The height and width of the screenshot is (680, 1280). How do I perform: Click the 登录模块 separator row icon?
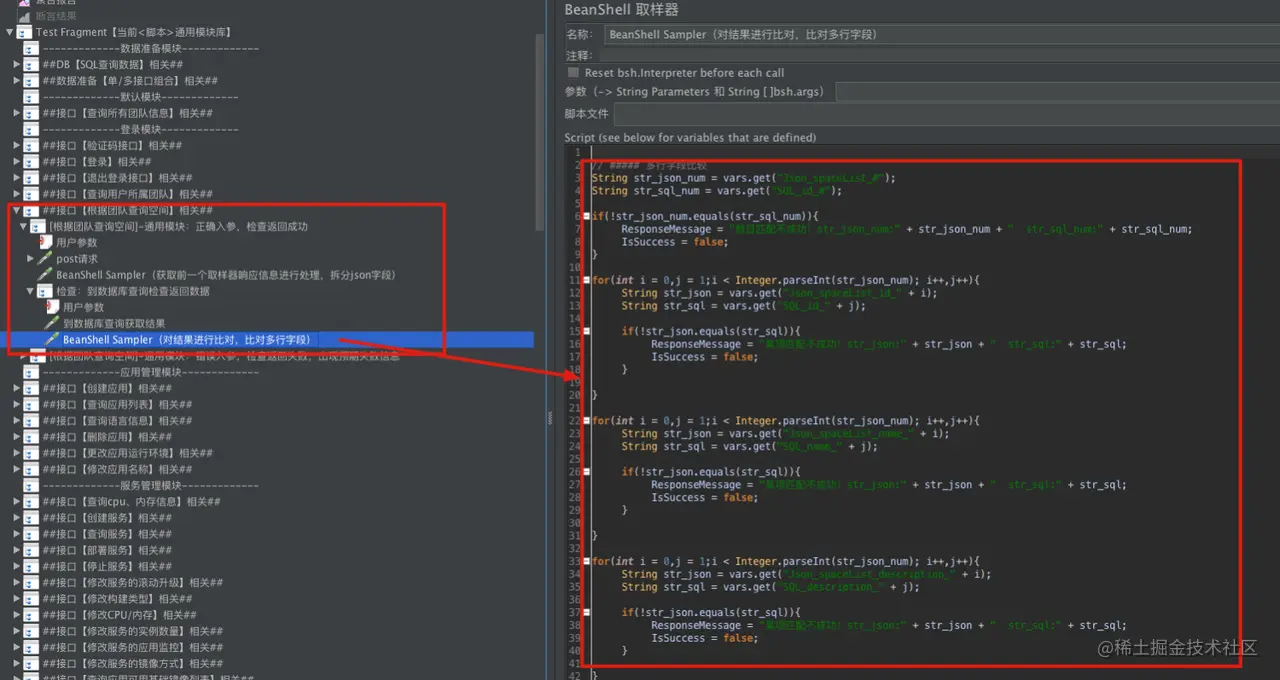click(x=32, y=129)
